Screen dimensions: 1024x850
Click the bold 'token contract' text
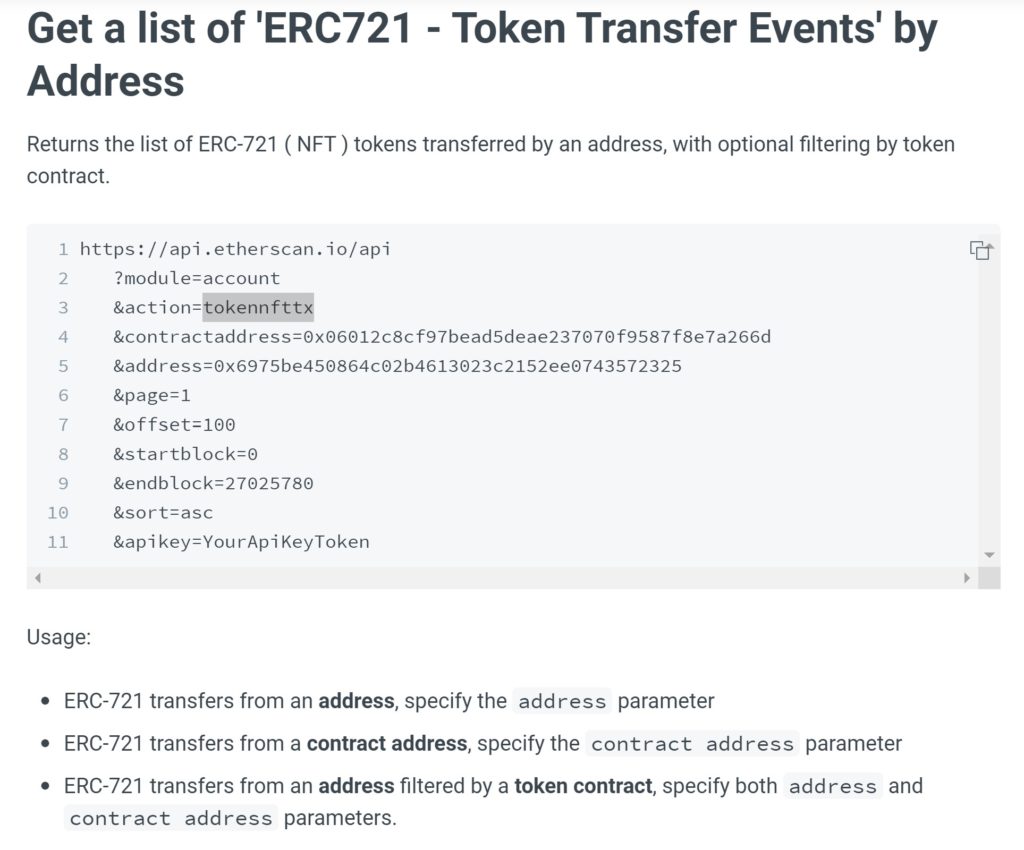click(583, 786)
